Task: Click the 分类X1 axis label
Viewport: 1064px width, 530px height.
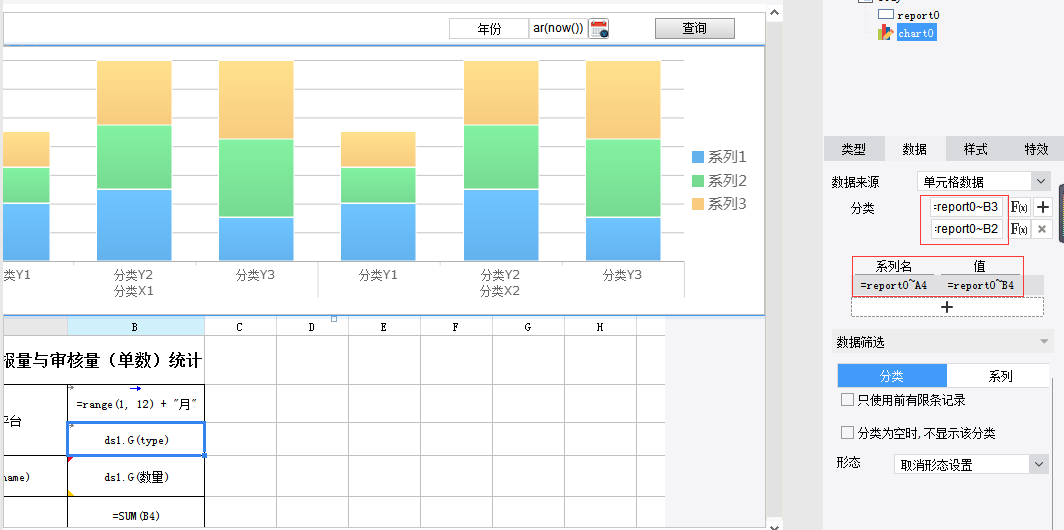Action: coord(134,291)
